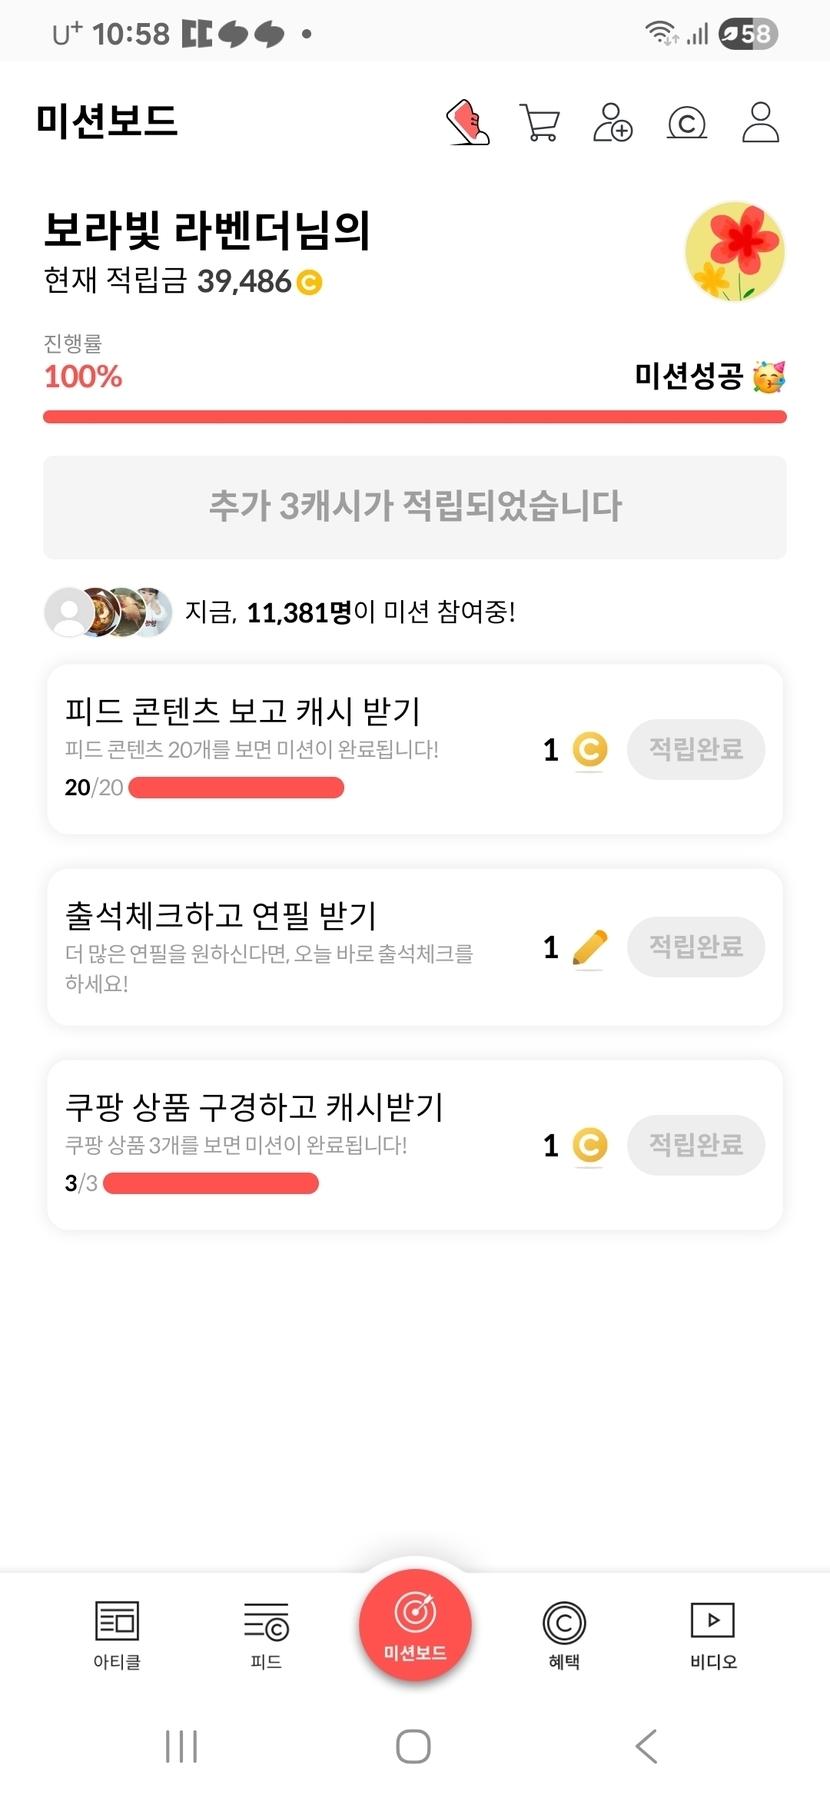Tap the red sneaker icon in header

coord(467,123)
